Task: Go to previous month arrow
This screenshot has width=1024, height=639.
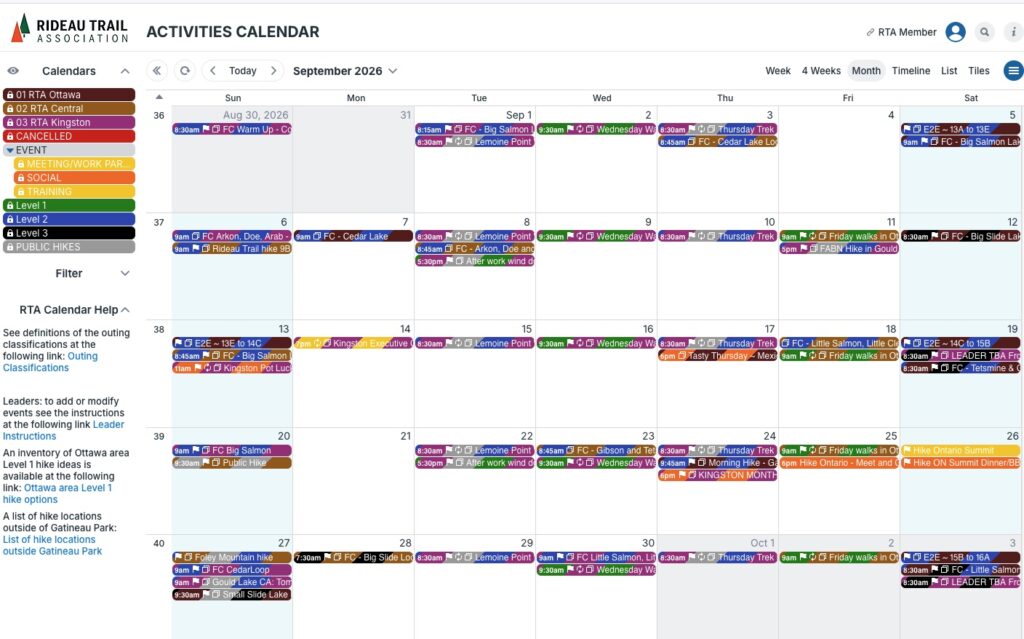Action: [x=212, y=71]
